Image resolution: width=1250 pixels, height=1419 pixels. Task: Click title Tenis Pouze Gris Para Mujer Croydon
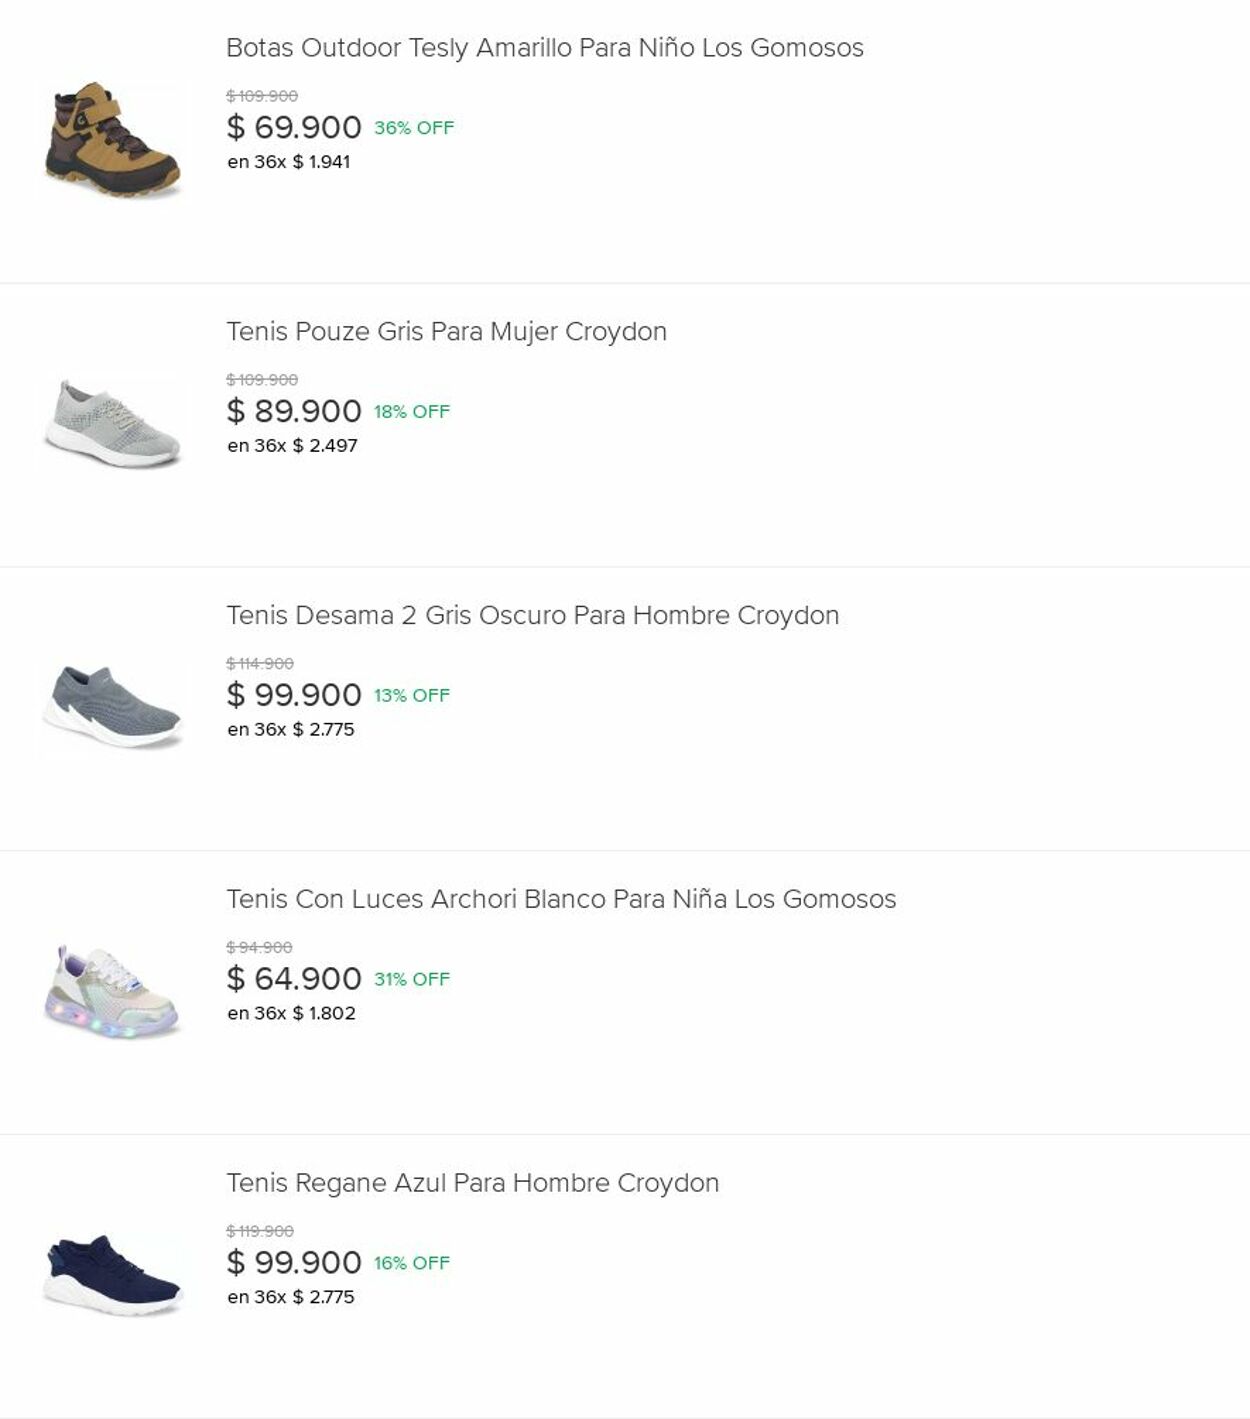coord(446,332)
